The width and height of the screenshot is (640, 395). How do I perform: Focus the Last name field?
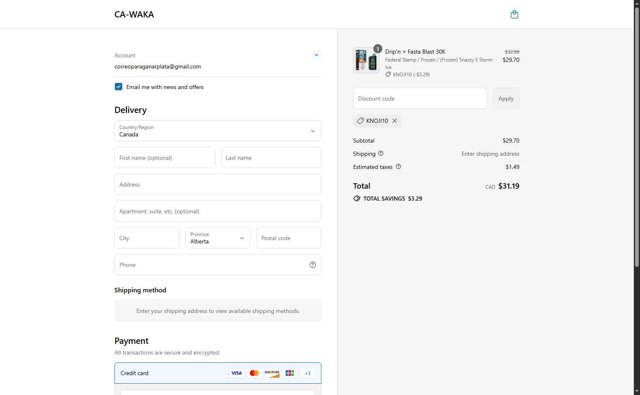pos(271,158)
